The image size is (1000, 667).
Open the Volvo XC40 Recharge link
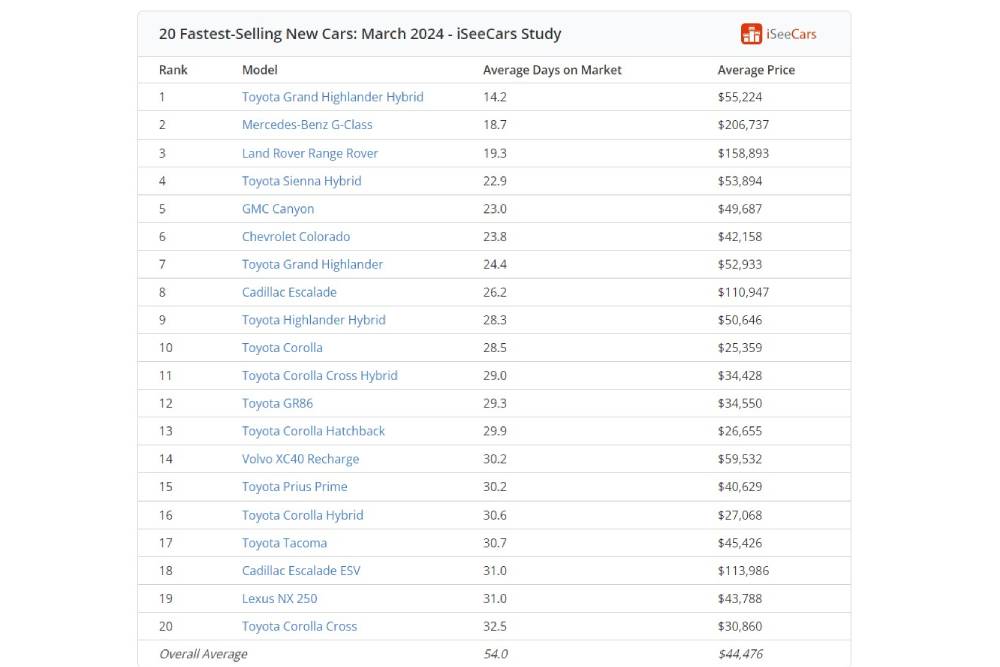tap(300, 459)
